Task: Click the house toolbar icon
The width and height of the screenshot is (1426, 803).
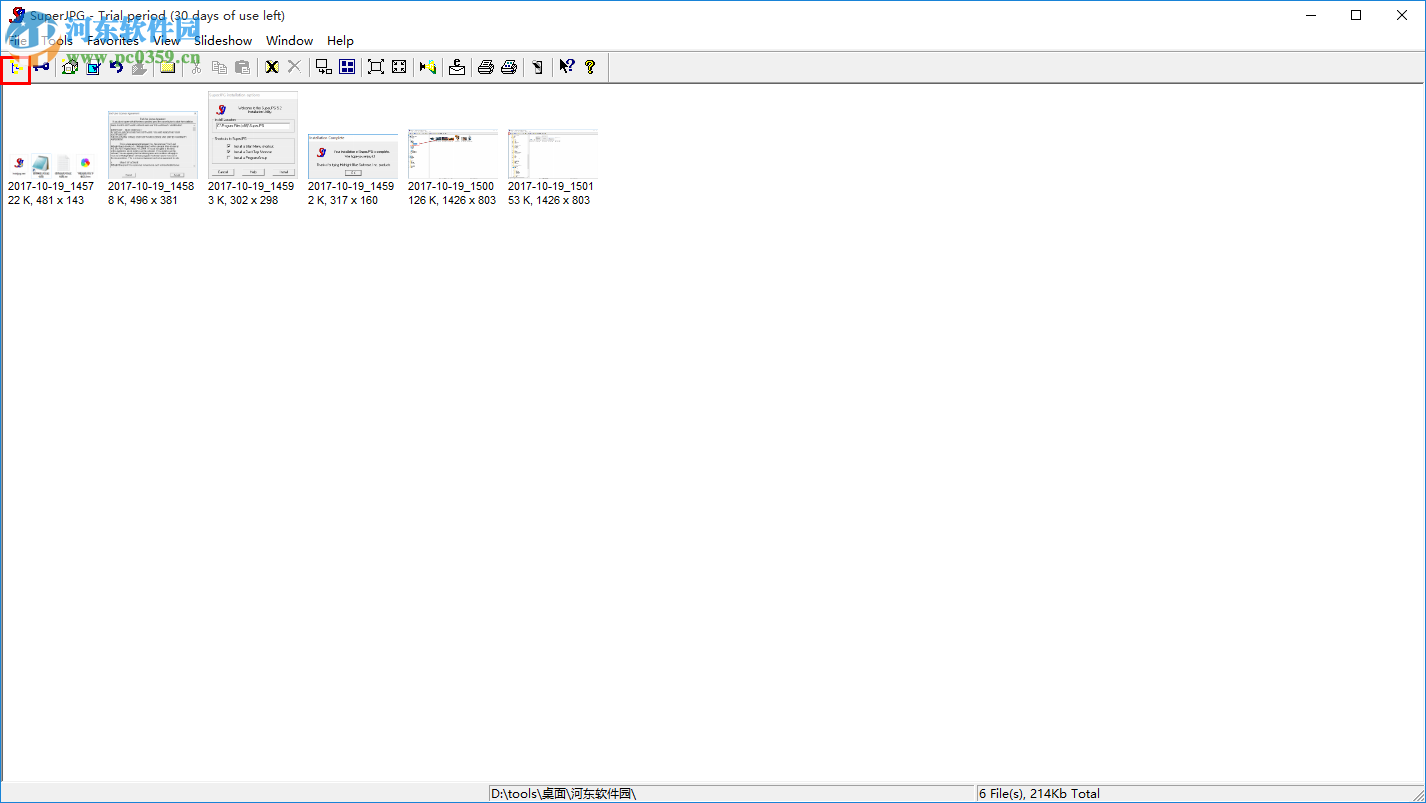Action: click(69, 67)
